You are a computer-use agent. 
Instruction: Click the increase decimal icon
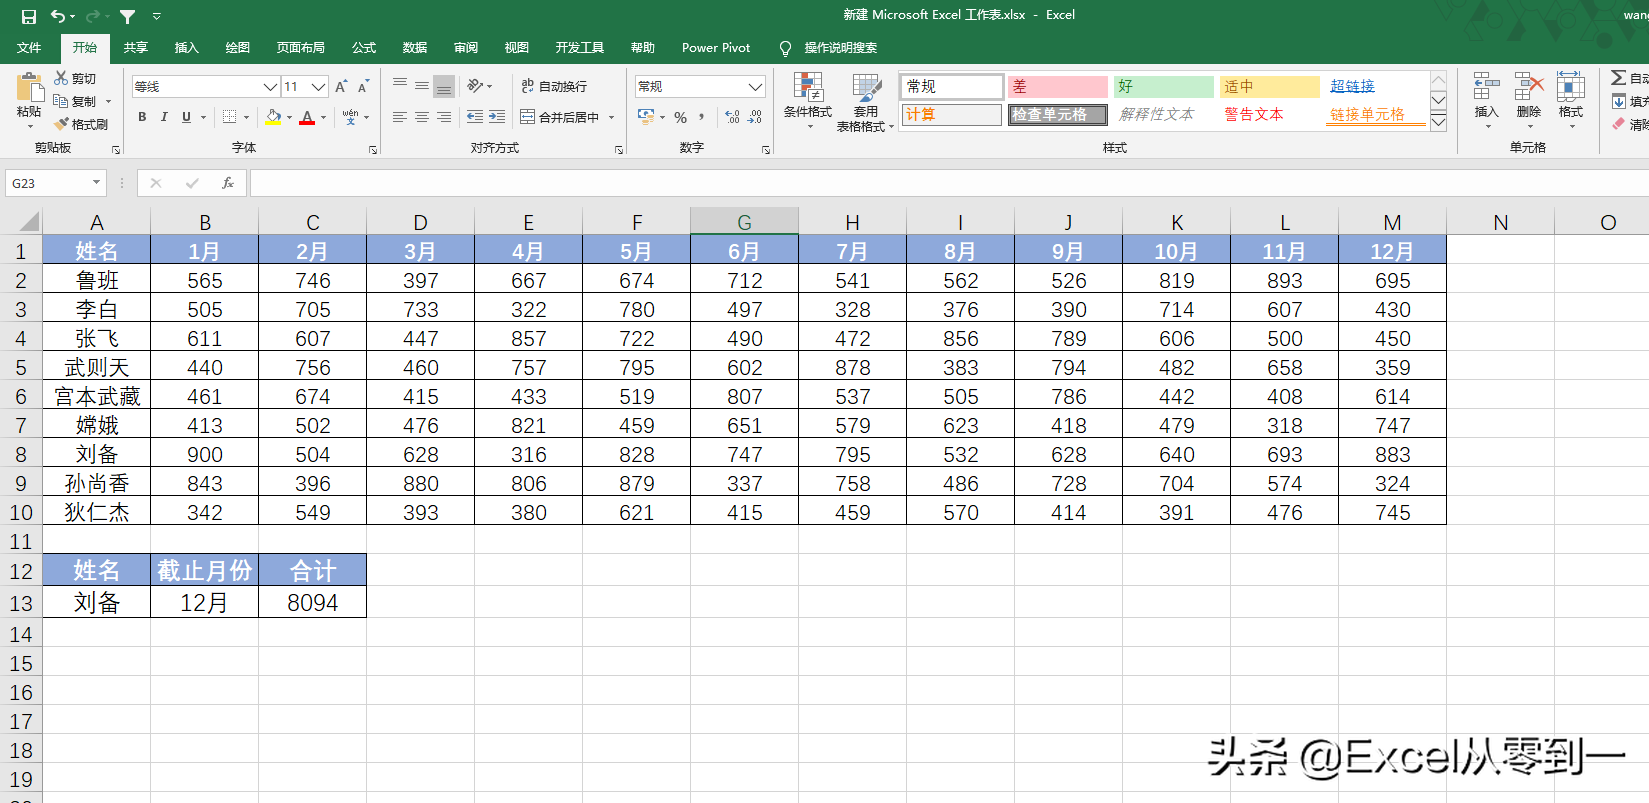(733, 117)
